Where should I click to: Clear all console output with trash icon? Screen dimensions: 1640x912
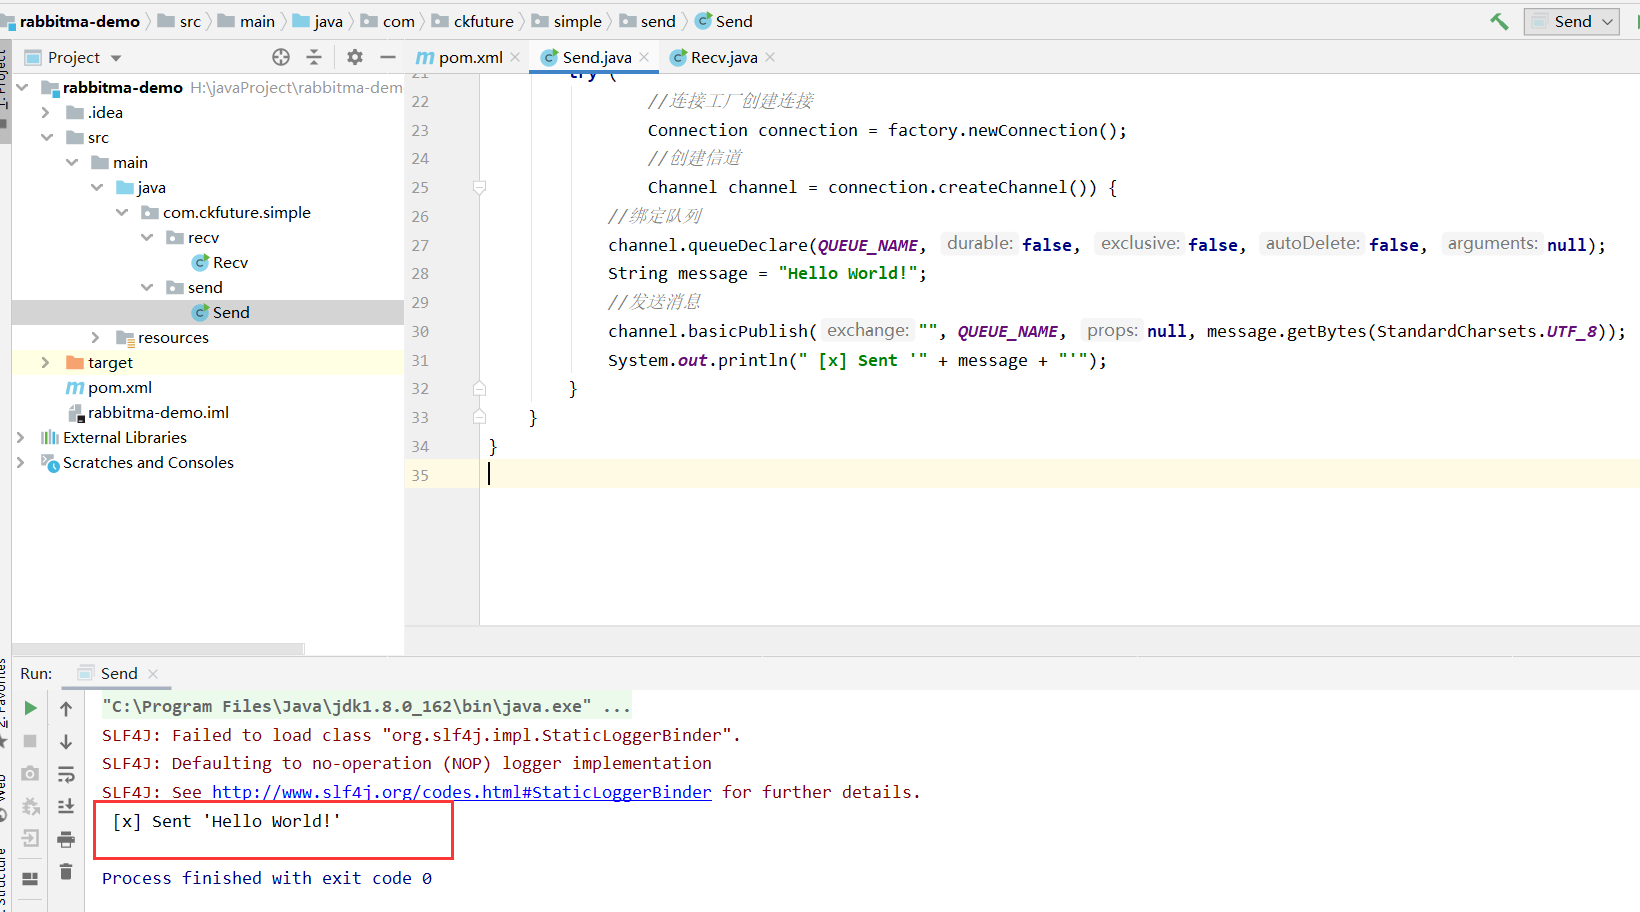(66, 872)
